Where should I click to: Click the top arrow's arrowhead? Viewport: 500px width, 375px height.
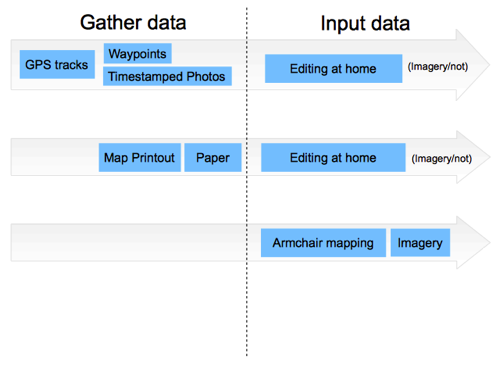tap(472, 65)
